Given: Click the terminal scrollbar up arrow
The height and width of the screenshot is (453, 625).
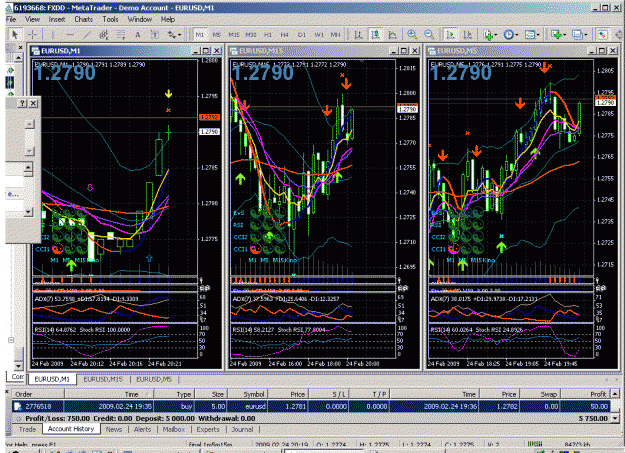Looking at the screenshot, I should (615, 394).
